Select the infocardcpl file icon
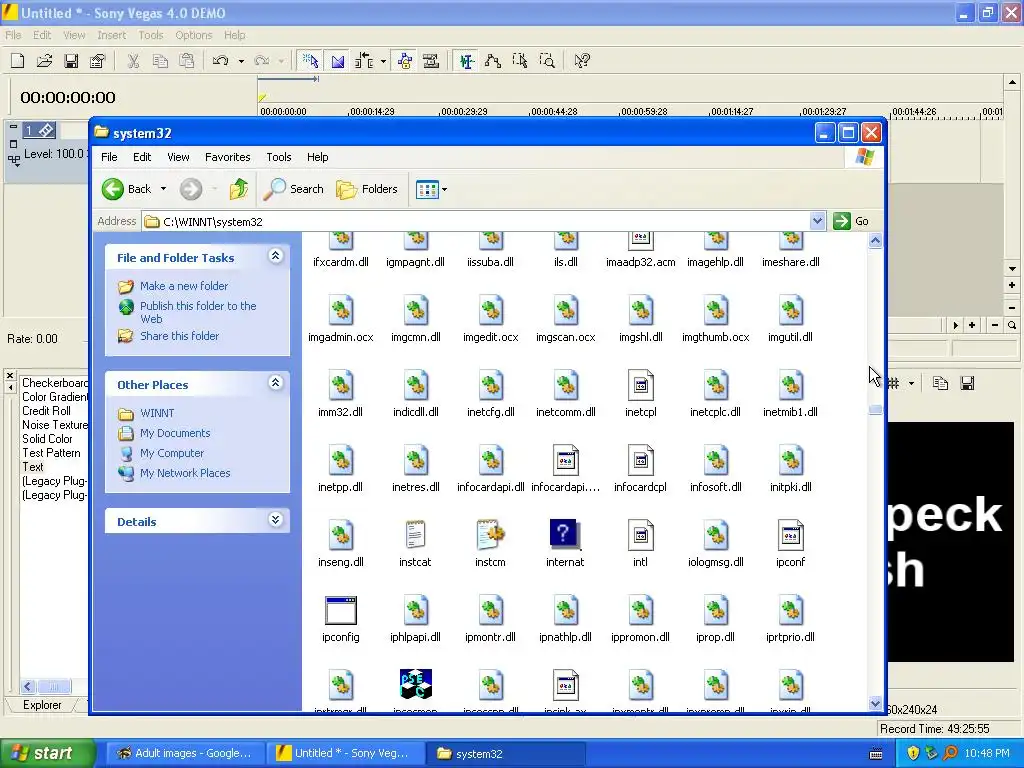 [x=641, y=460]
